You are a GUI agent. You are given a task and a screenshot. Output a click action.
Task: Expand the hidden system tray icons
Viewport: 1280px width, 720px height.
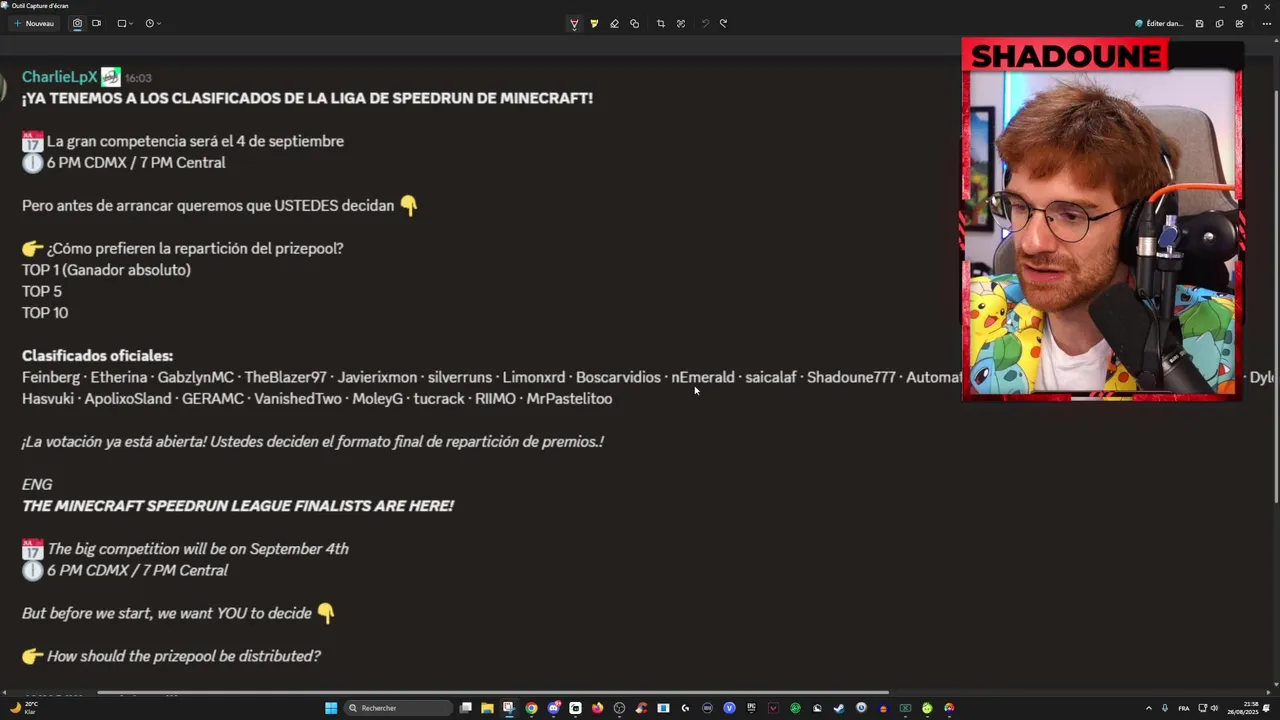pos(1148,708)
